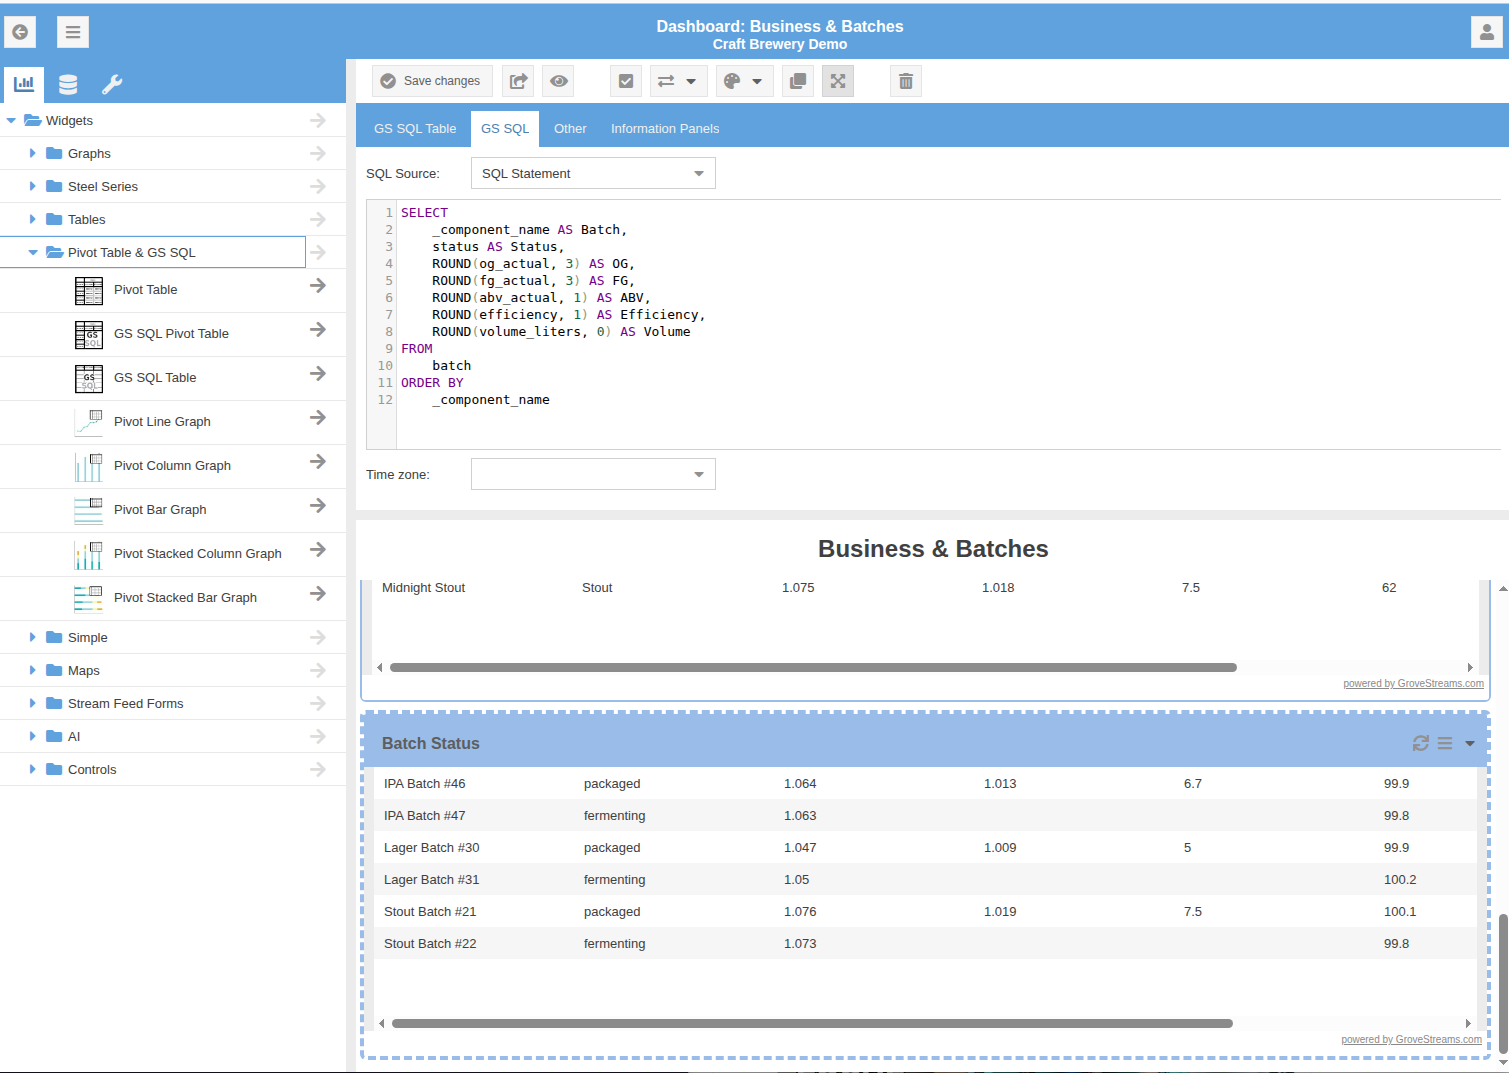Click the back arrow button in header

[20, 32]
